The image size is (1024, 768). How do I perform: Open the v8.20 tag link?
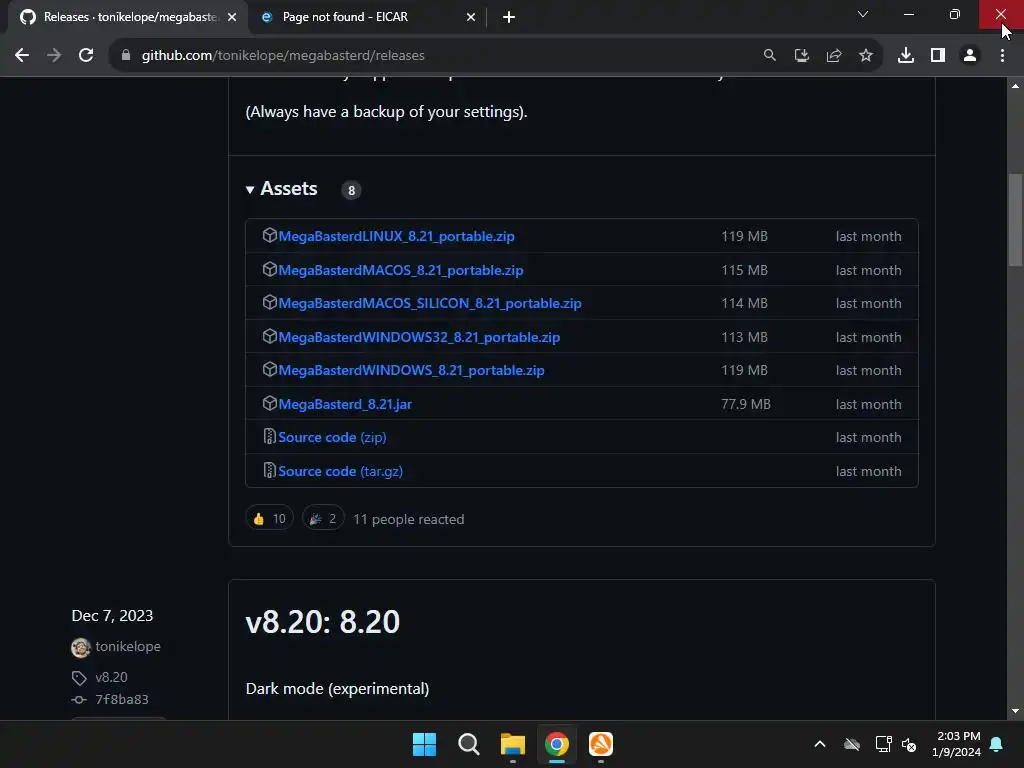pyautogui.click(x=111, y=677)
